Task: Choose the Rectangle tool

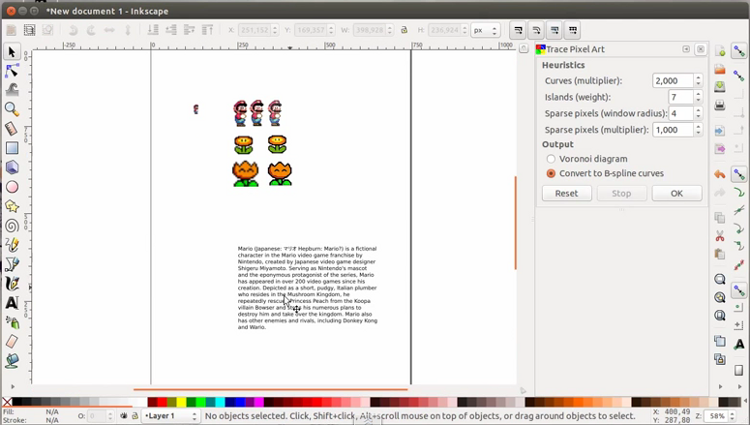Action: pyautogui.click(x=12, y=148)
